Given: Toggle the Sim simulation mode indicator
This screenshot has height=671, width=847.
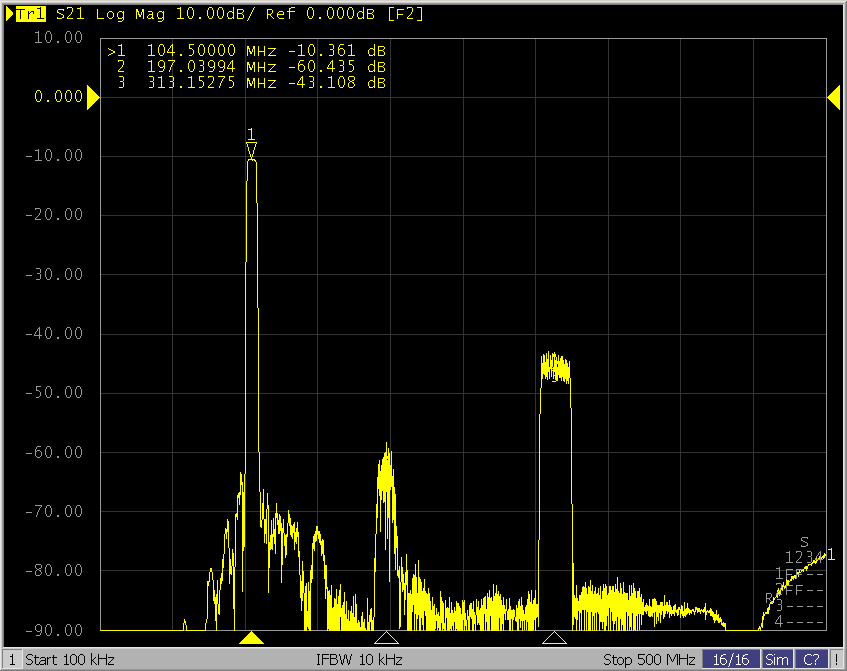Looking at the screenshot, I should pos(776,660).
